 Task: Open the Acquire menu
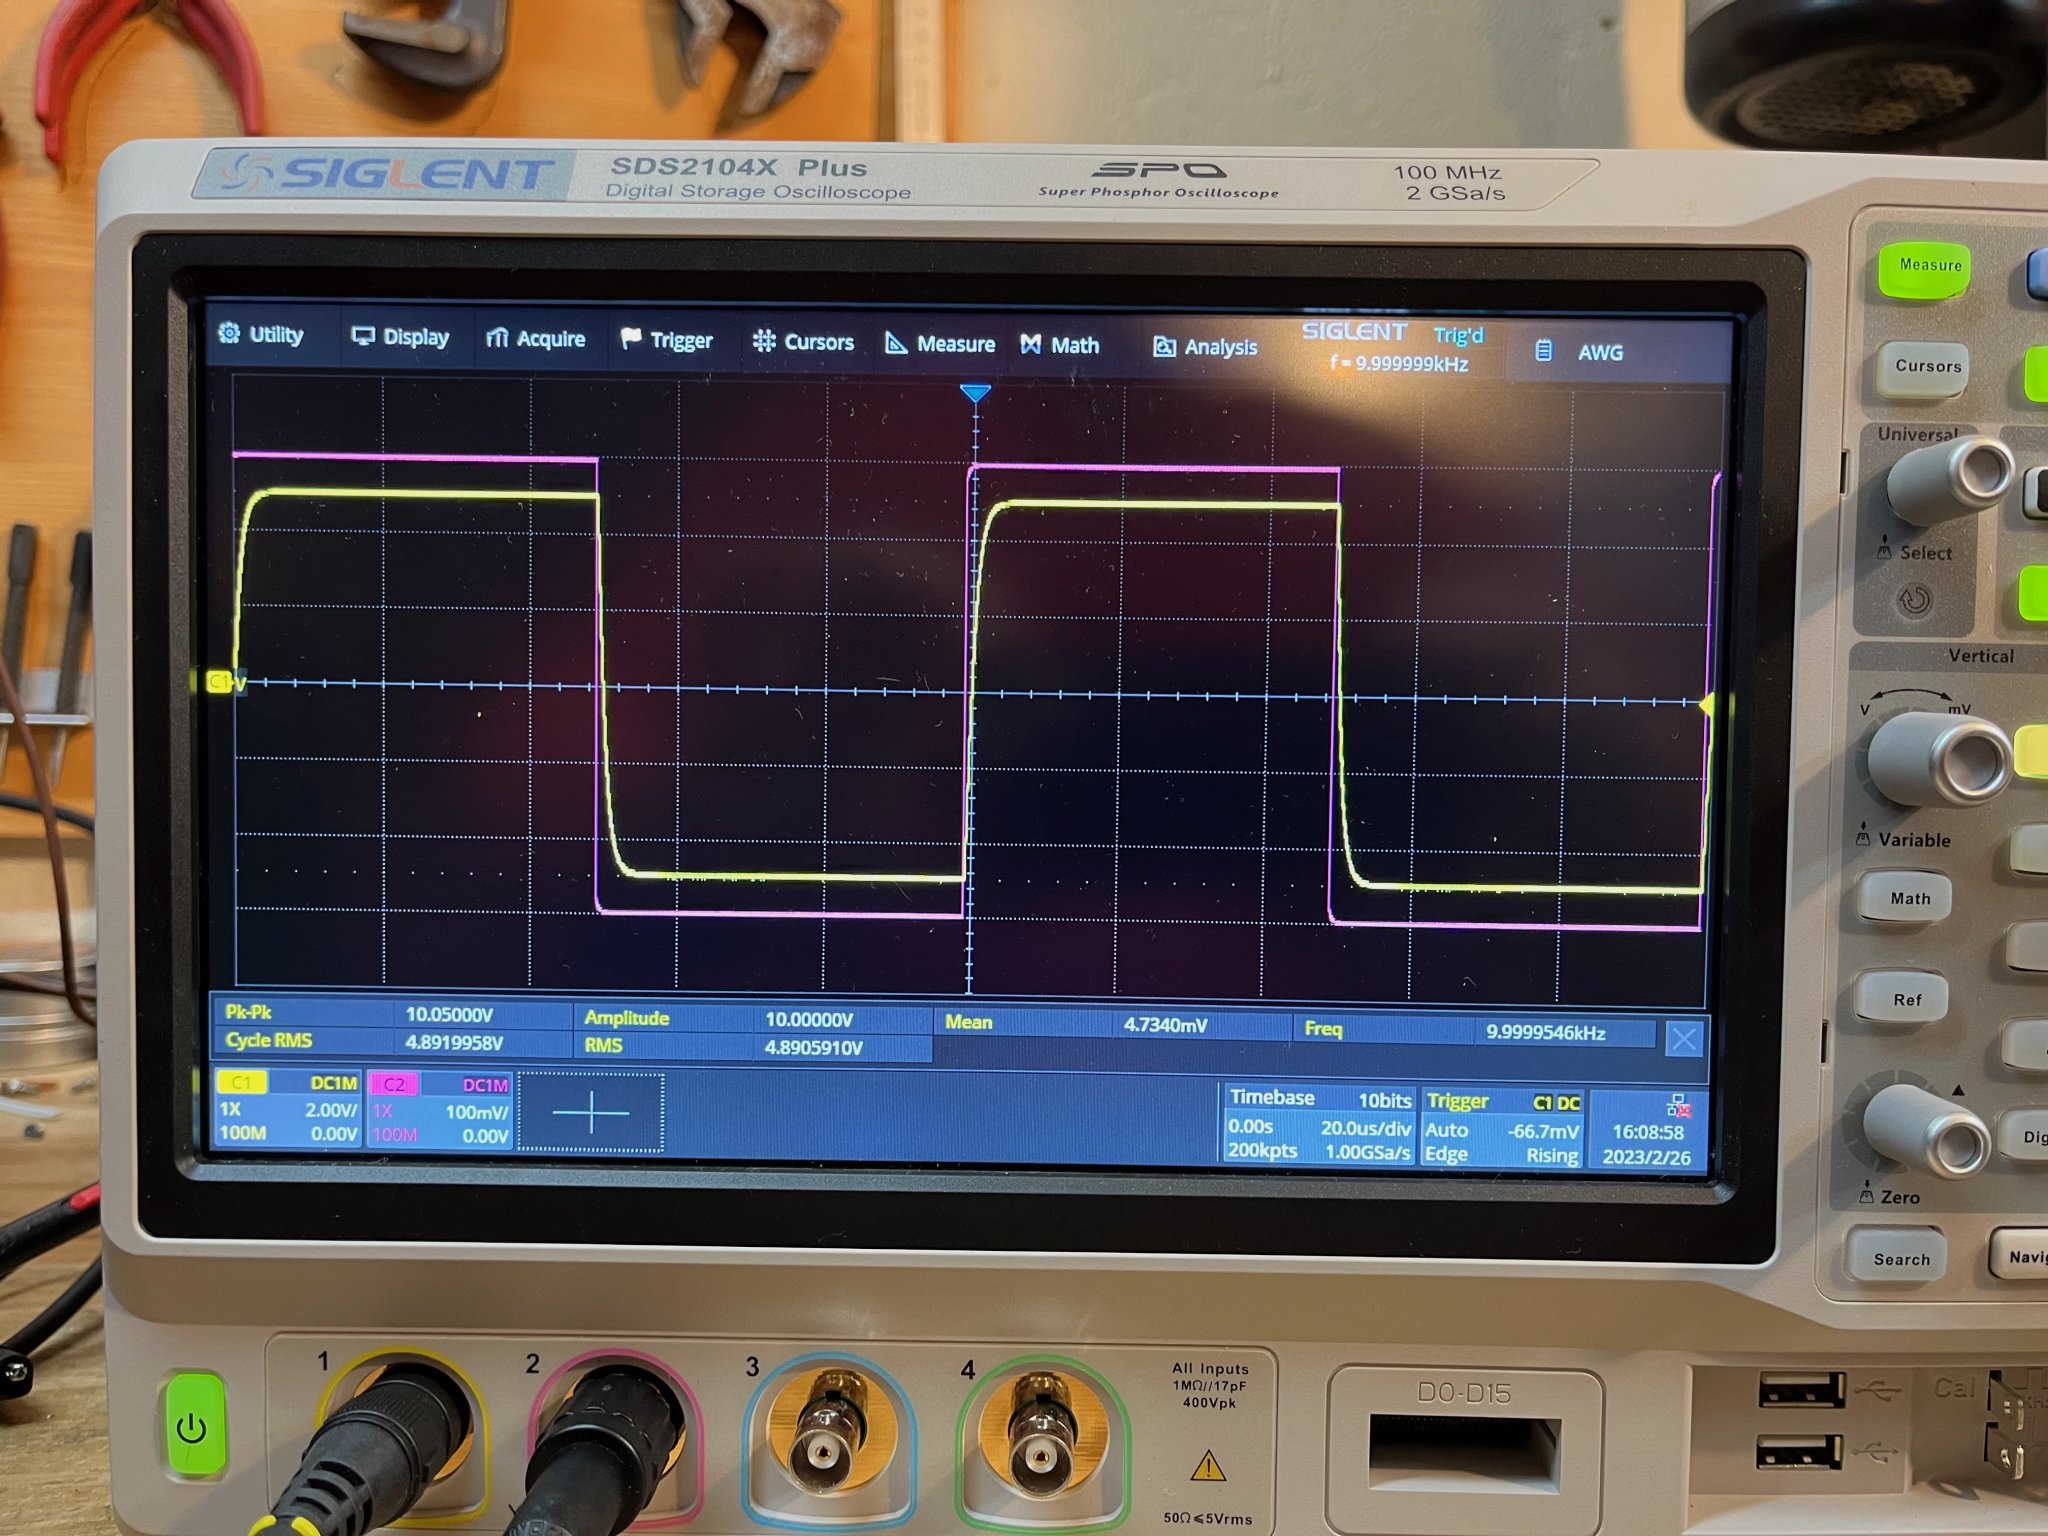(x=535, y=339)
